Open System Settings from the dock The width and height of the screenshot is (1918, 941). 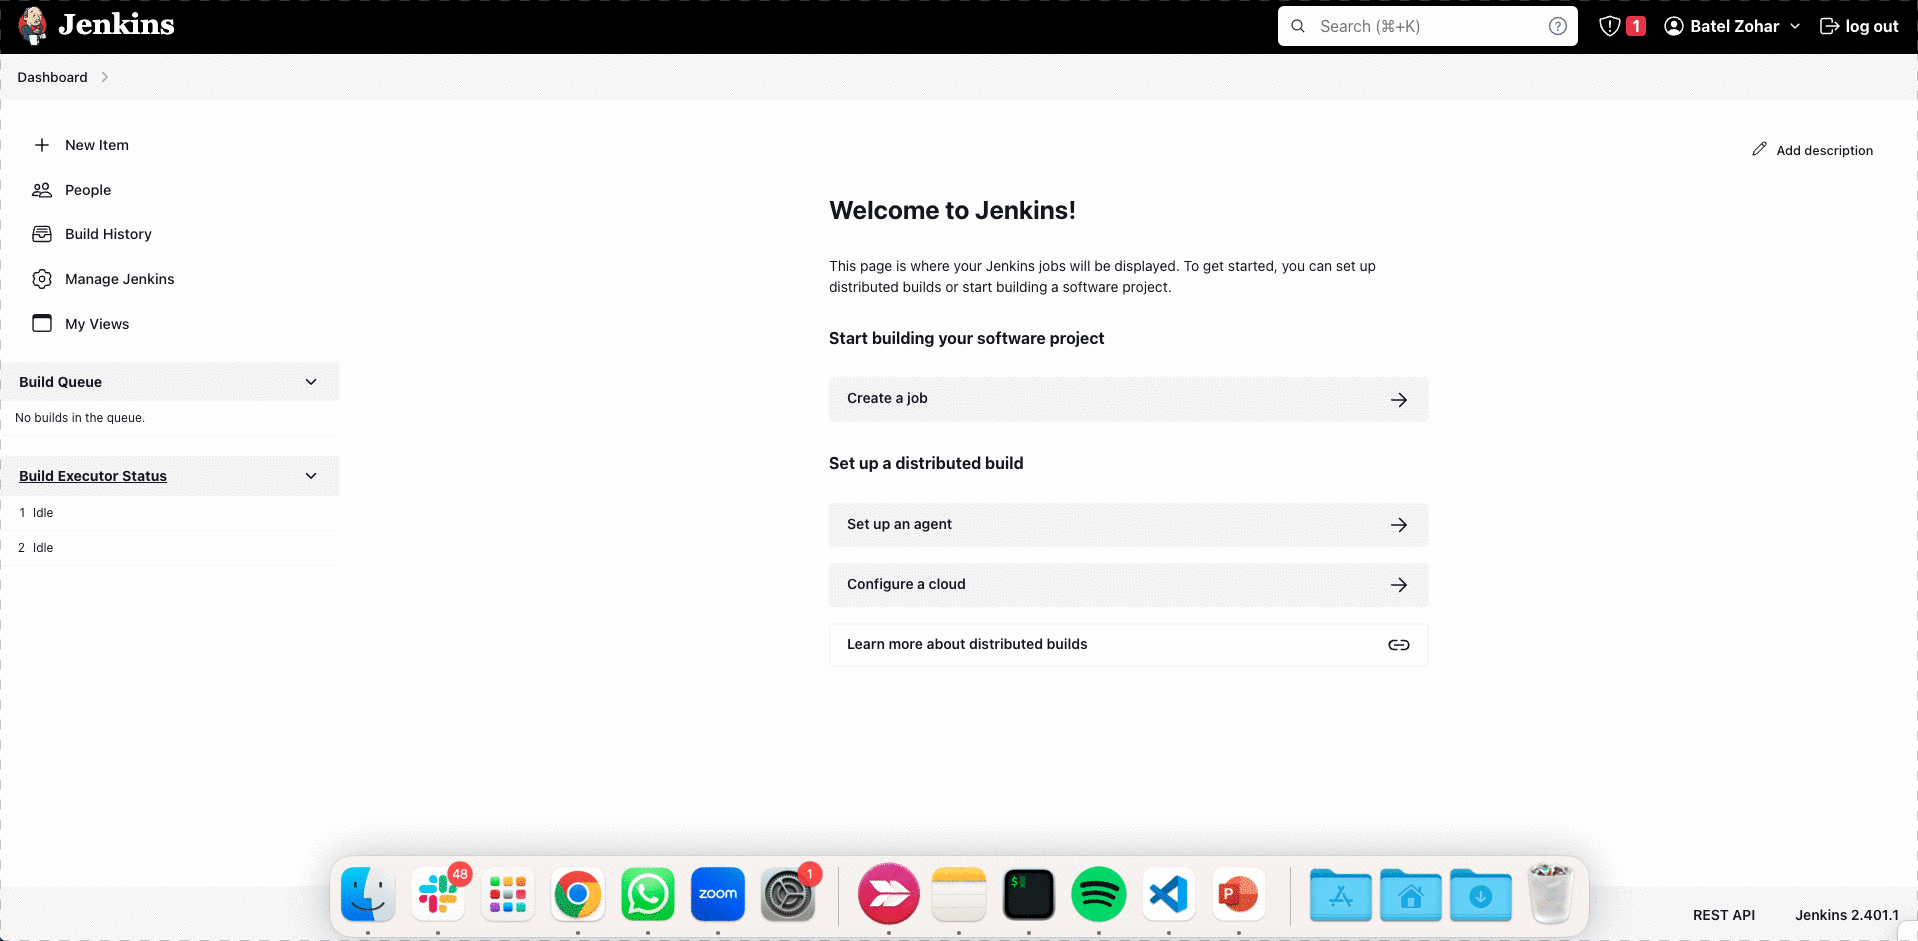pyautogui.click(x=788, y=894)
